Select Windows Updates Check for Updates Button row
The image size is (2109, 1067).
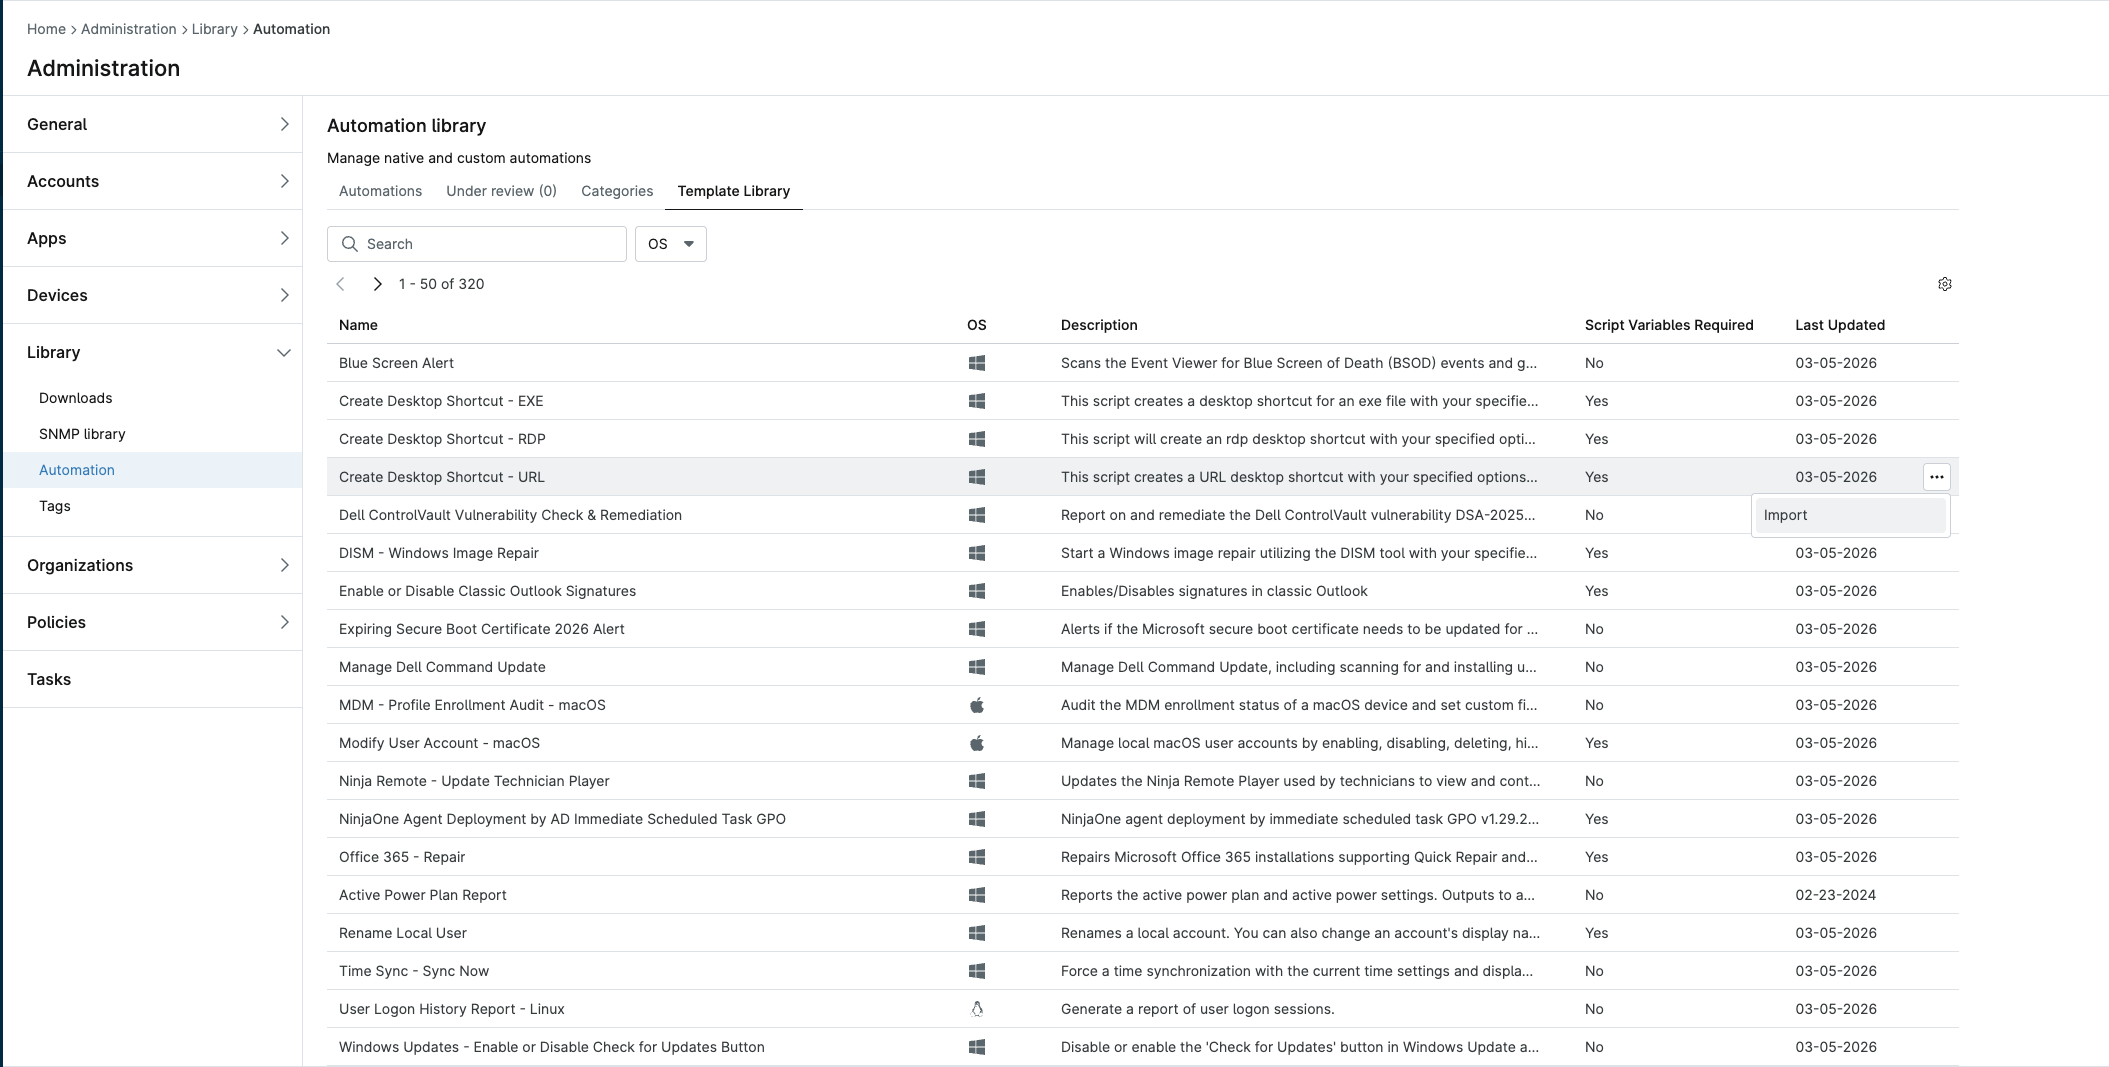tap(1142, 1047)
